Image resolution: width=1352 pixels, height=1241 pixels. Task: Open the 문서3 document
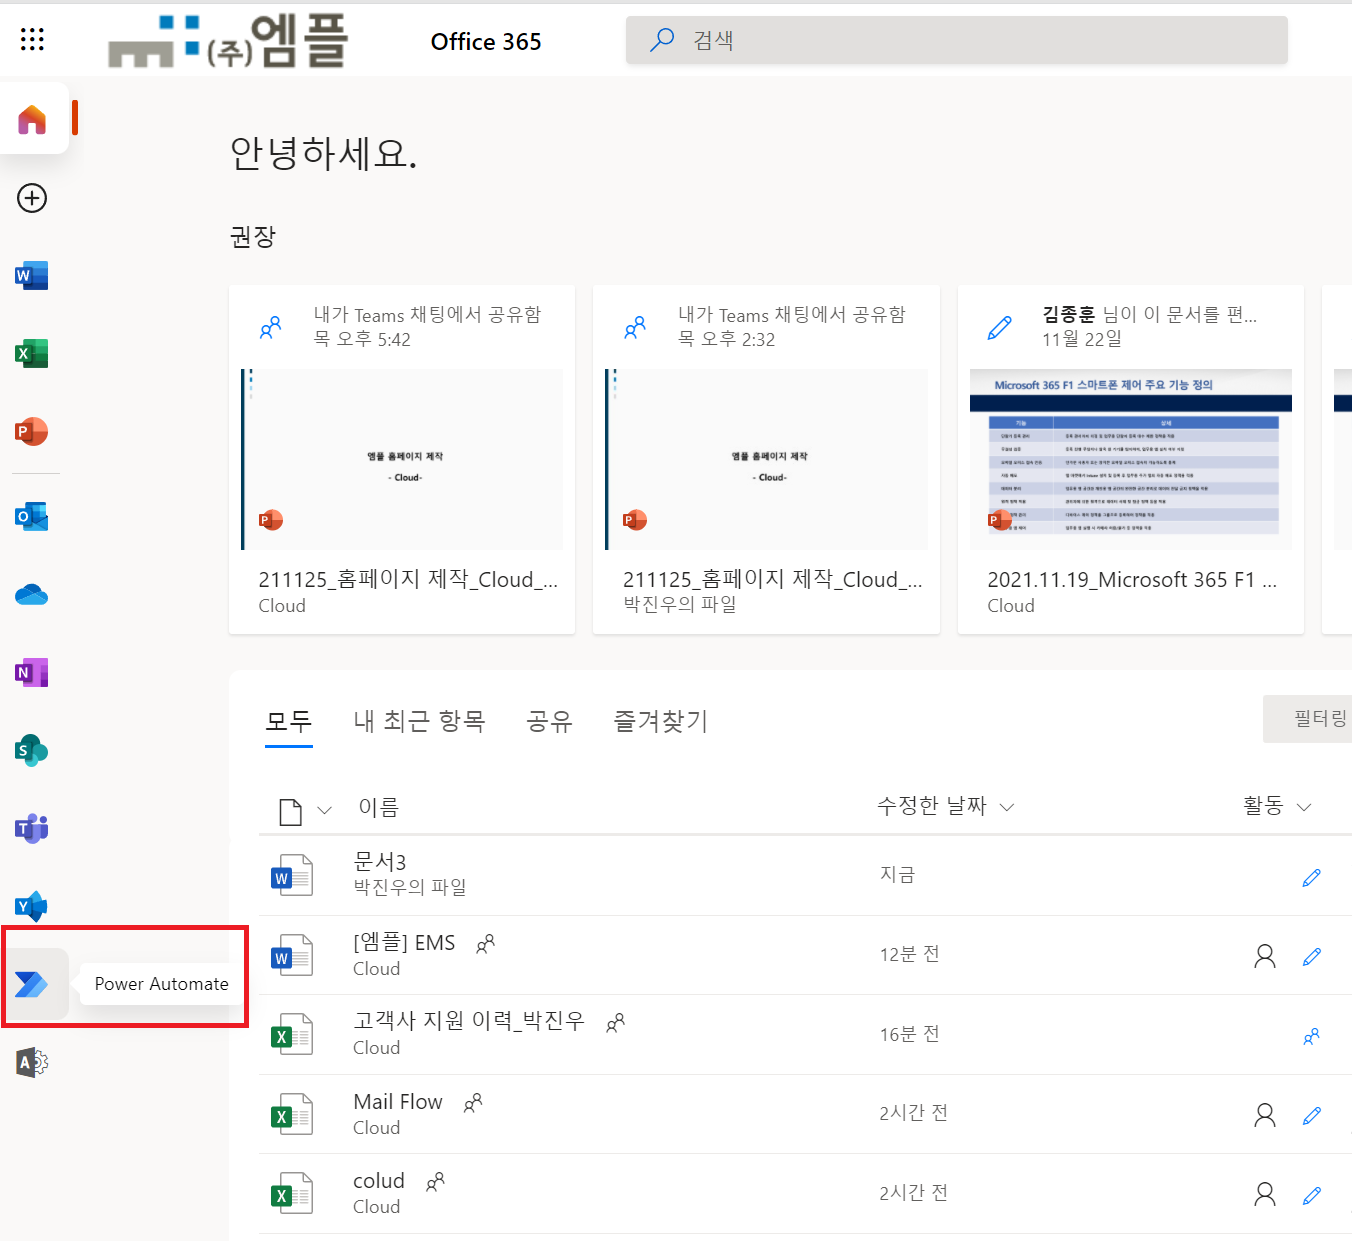pyautogui.click(x=380, y=862)
